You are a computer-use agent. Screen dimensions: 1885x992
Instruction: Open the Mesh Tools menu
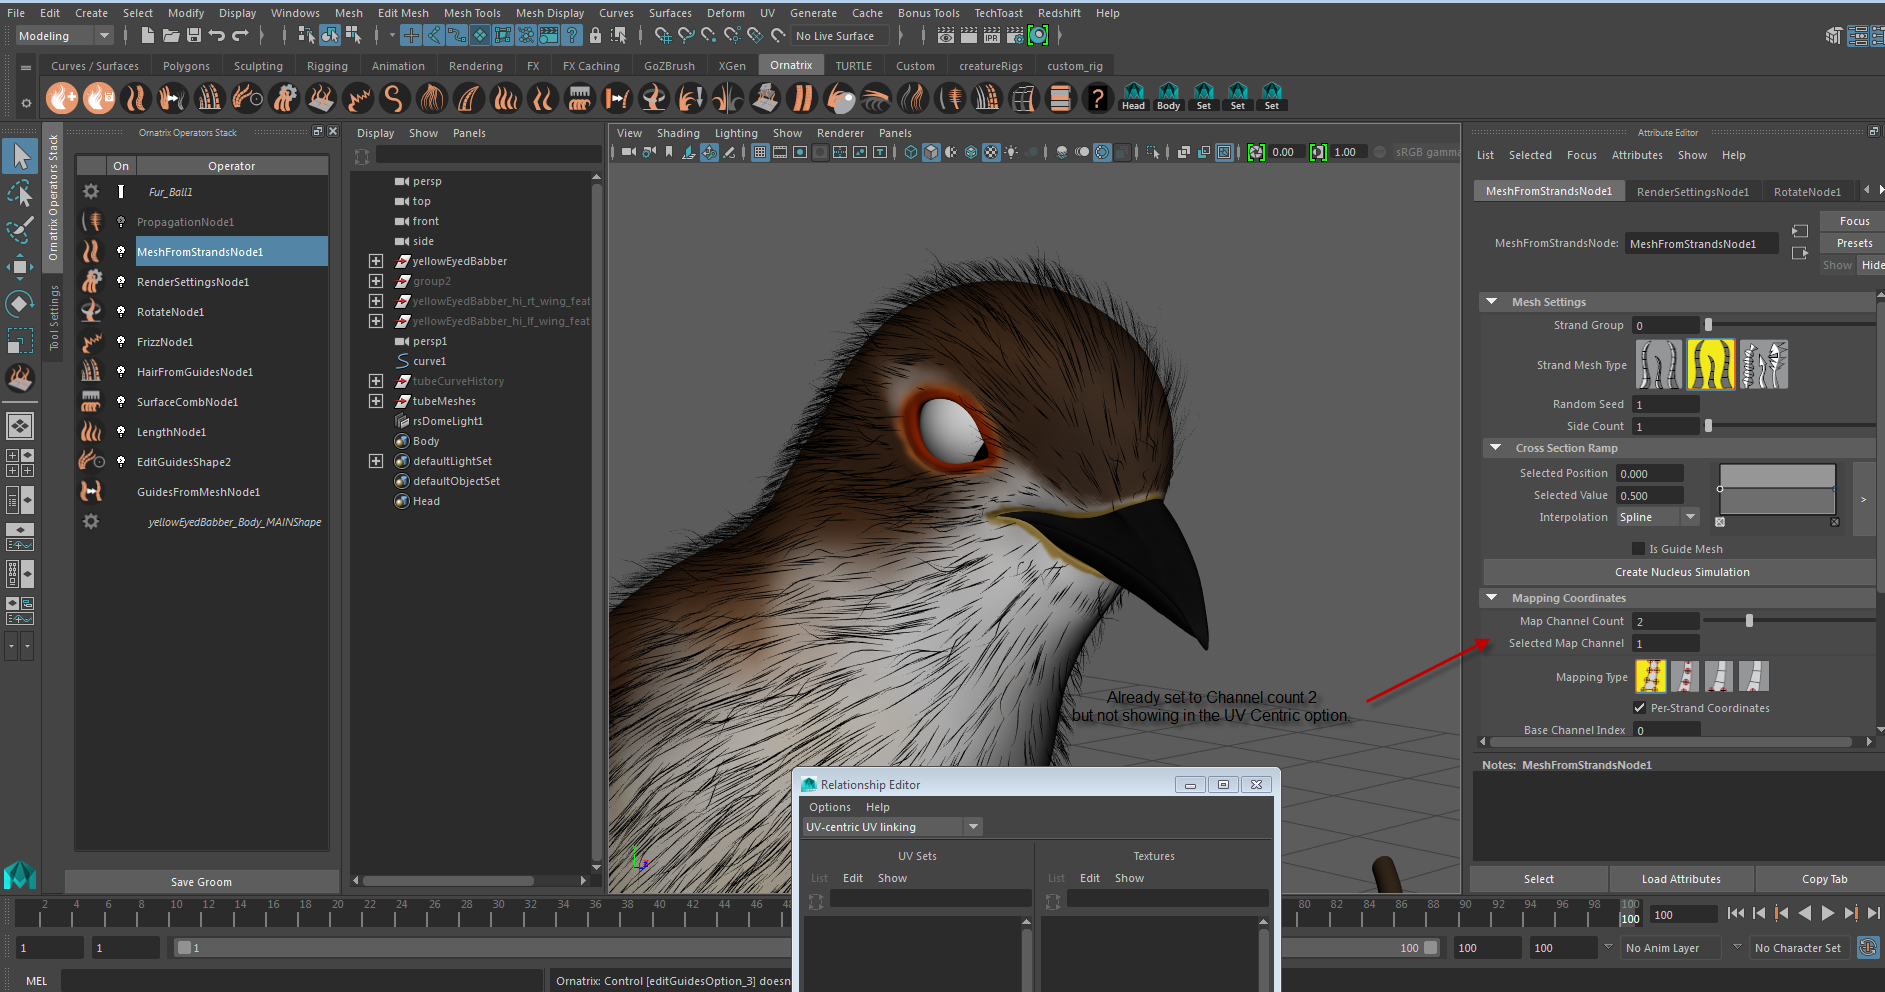[x=472, y=13]
